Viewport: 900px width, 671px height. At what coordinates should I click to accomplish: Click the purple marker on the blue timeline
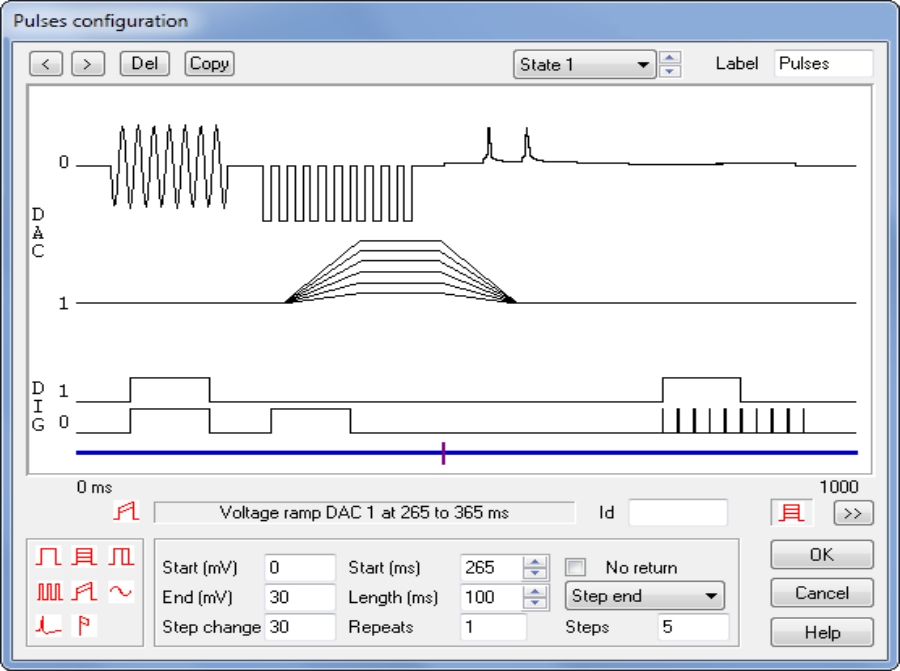pyautogui.click(x=443, y=453)
